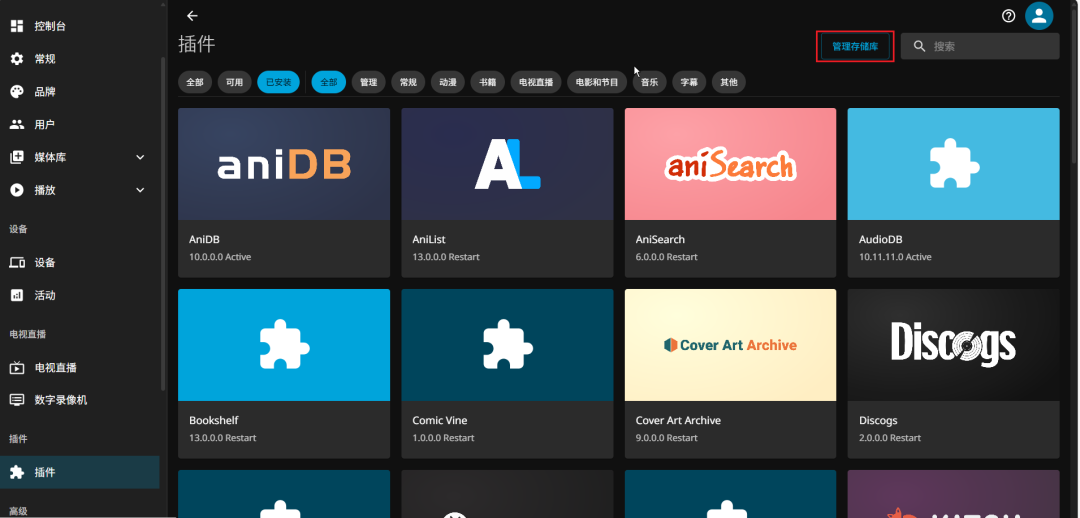This screenshot has height=518, width=1080.
Task: Click the Comic Vine plugin name text
Action: tap(439, 420)
